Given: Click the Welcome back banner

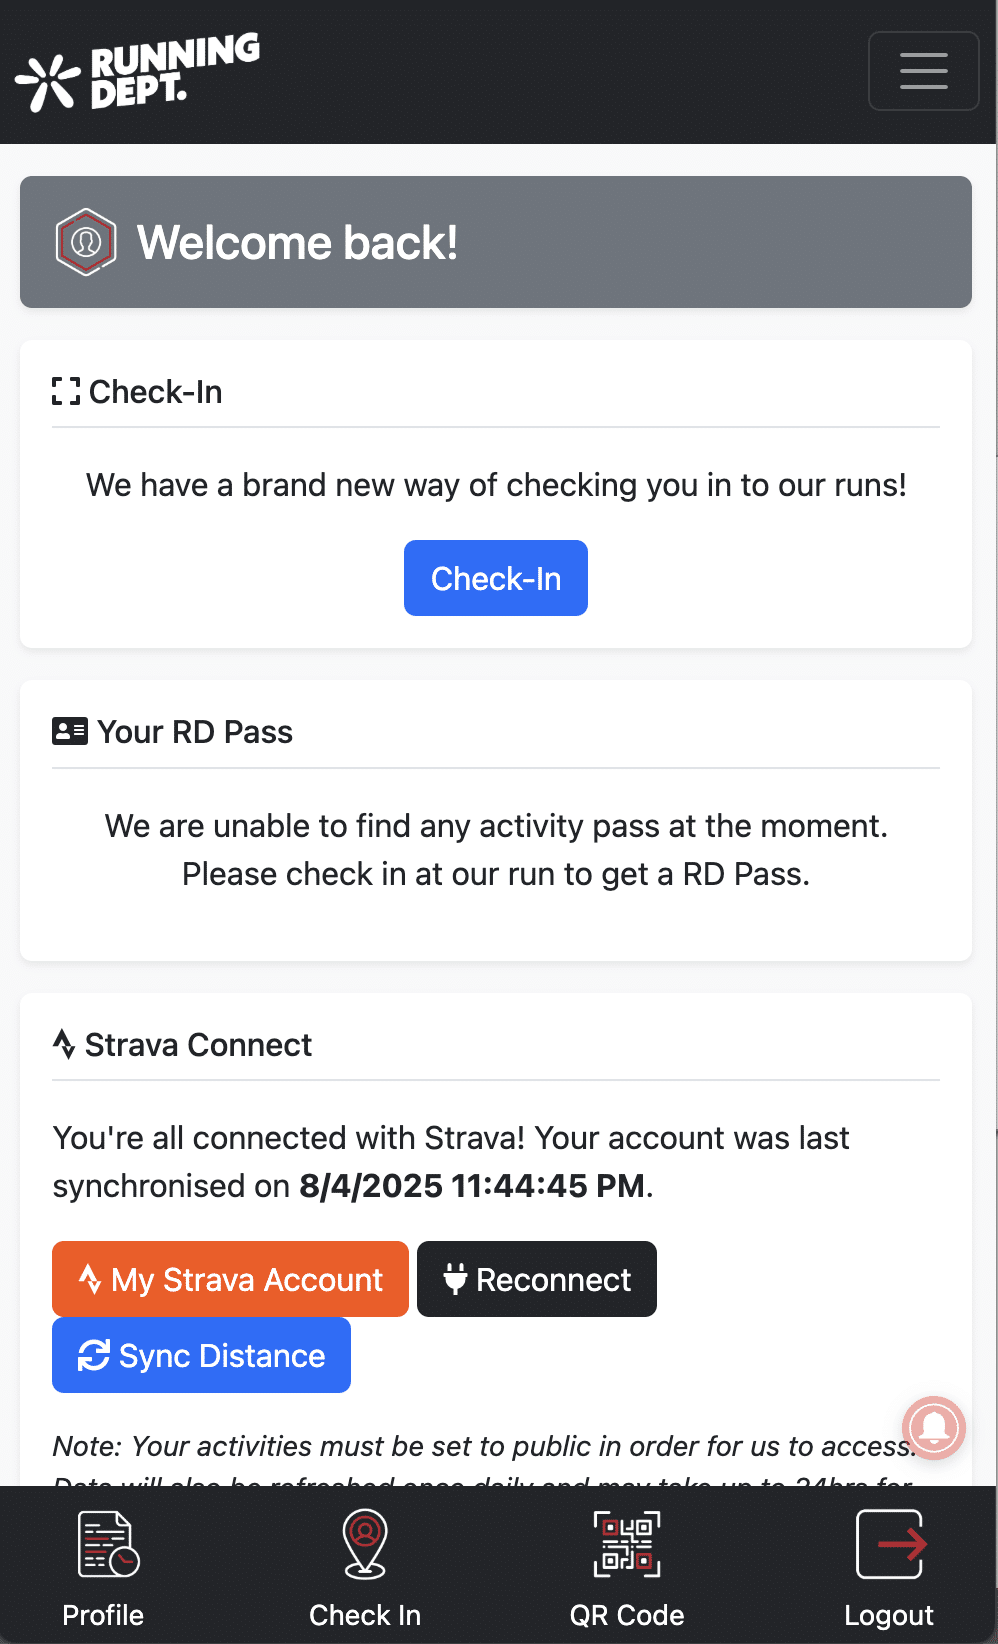Looking at the screenshot, I should (496, 242).
